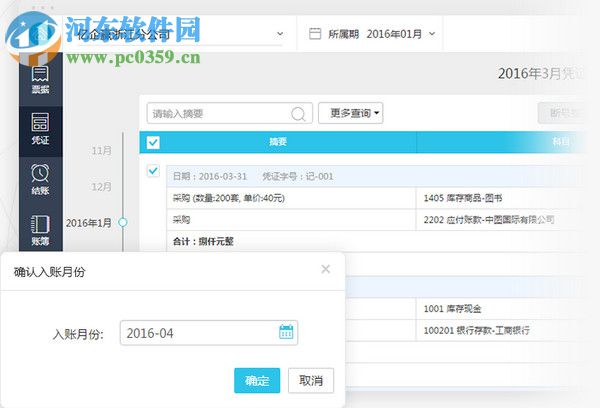Click the 摘要 column header
The height and width of the screenshot is (408, 600).
278,142
